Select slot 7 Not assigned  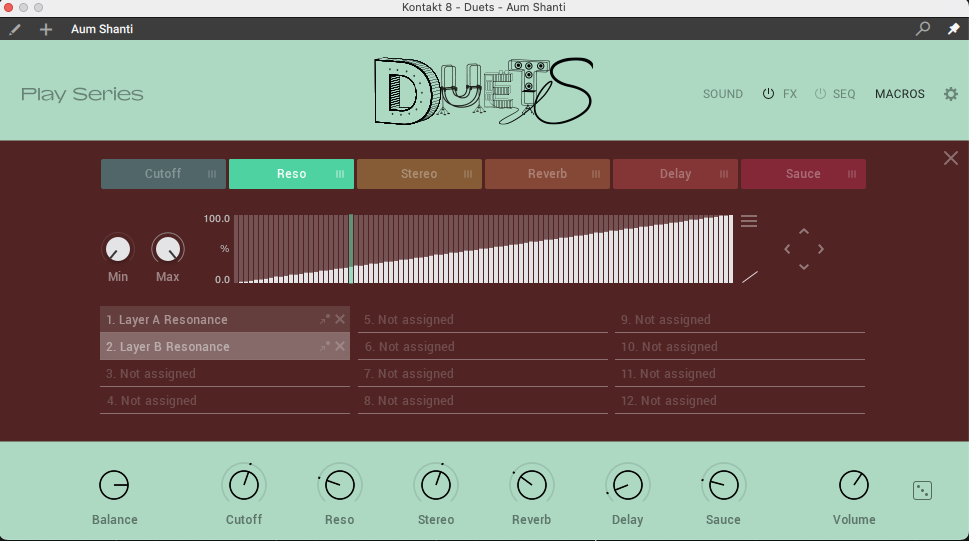click(x=483, y=374)
